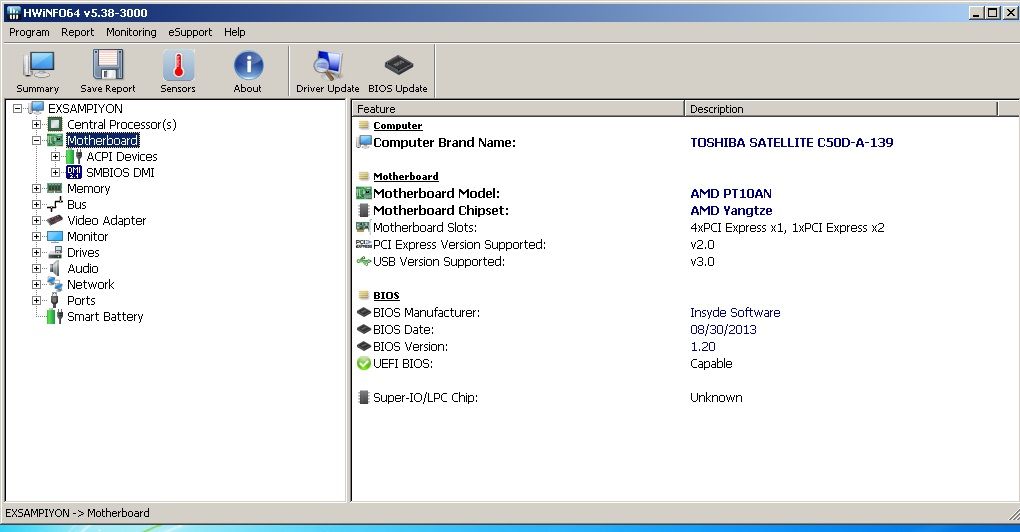This screenshot has width=1020, height=532.
Task: Open the eSupport menu
Action: 190,32
